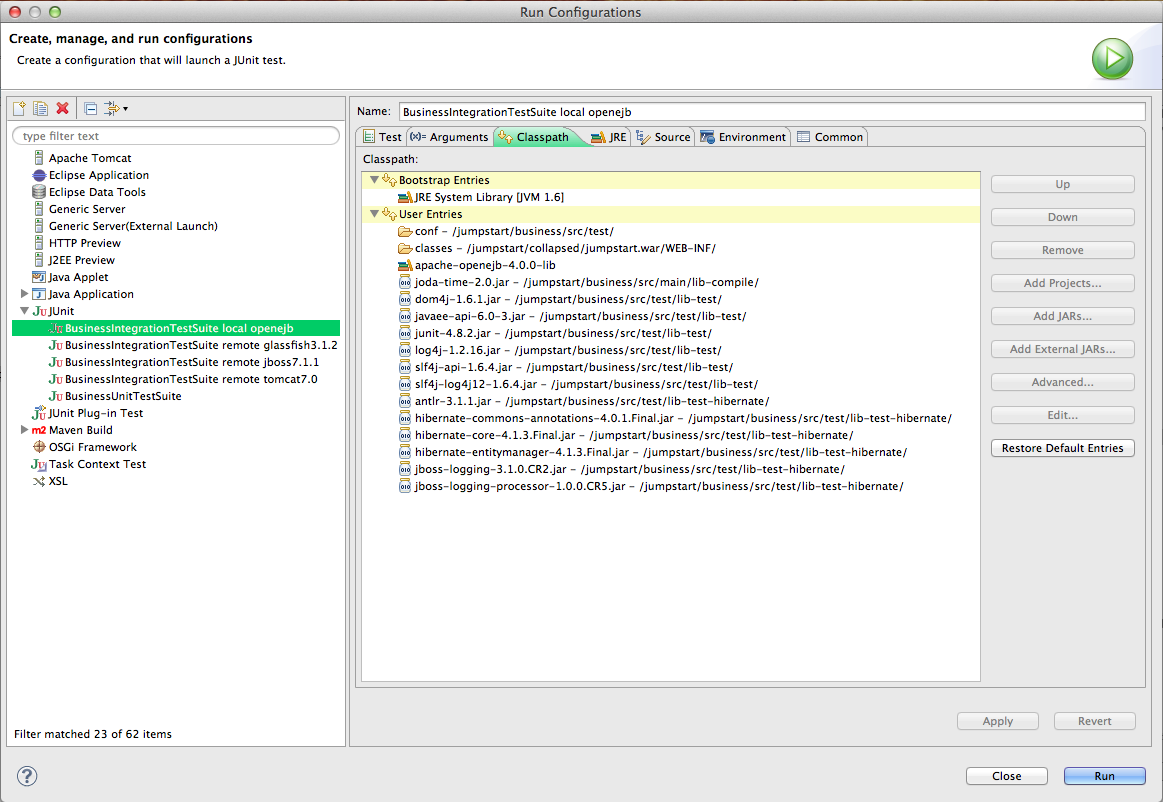Viewport: 1163px width, 802px height.
Task: Click the Duplicate configuration icon
Action: pos(41,108)
